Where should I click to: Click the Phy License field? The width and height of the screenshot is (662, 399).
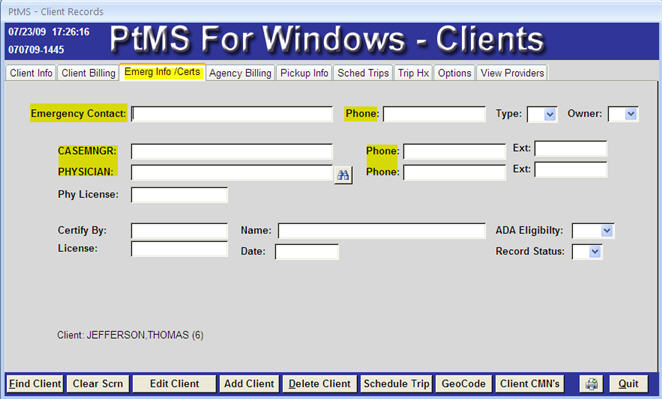click(x=179, y=195)
